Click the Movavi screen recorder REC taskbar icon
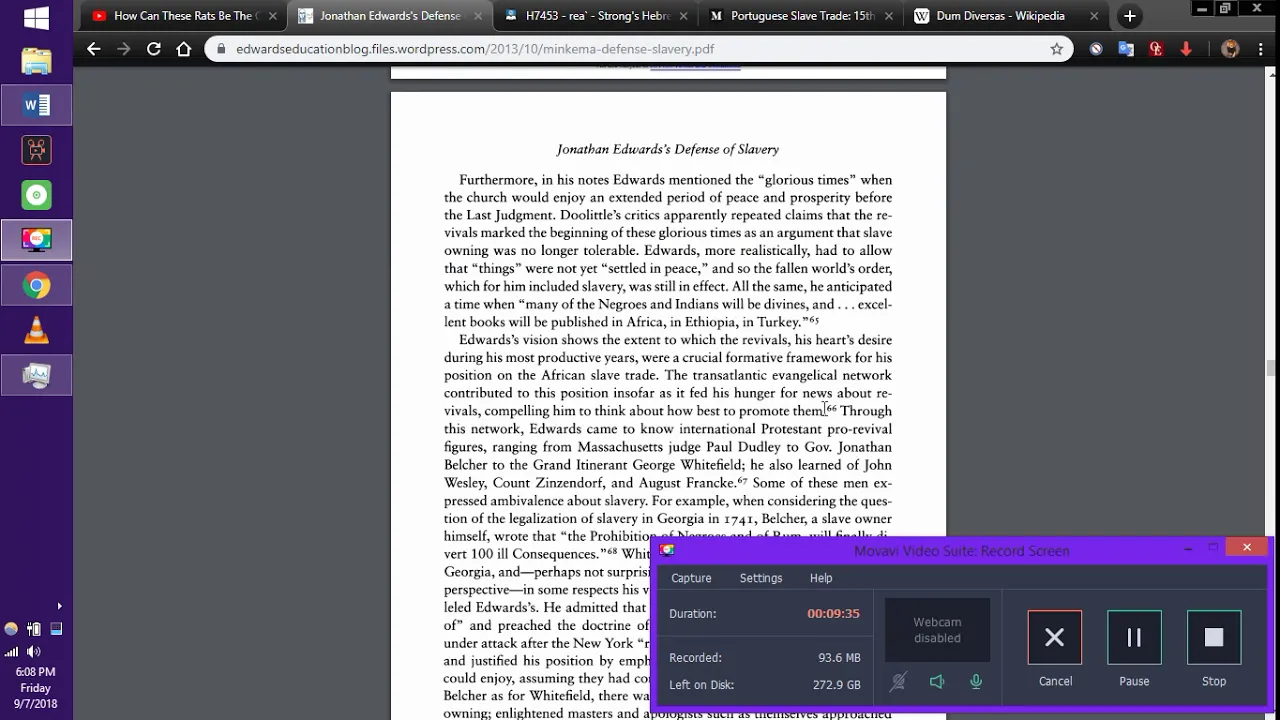This screenshot has height=720, width=1280. click(36, 240)
